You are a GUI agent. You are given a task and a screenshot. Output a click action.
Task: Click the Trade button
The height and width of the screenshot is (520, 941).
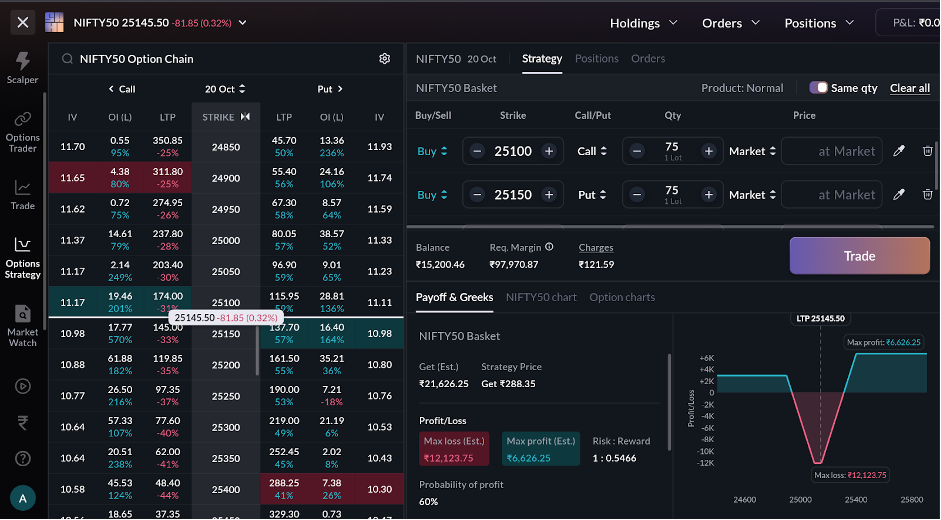[859, 256]
